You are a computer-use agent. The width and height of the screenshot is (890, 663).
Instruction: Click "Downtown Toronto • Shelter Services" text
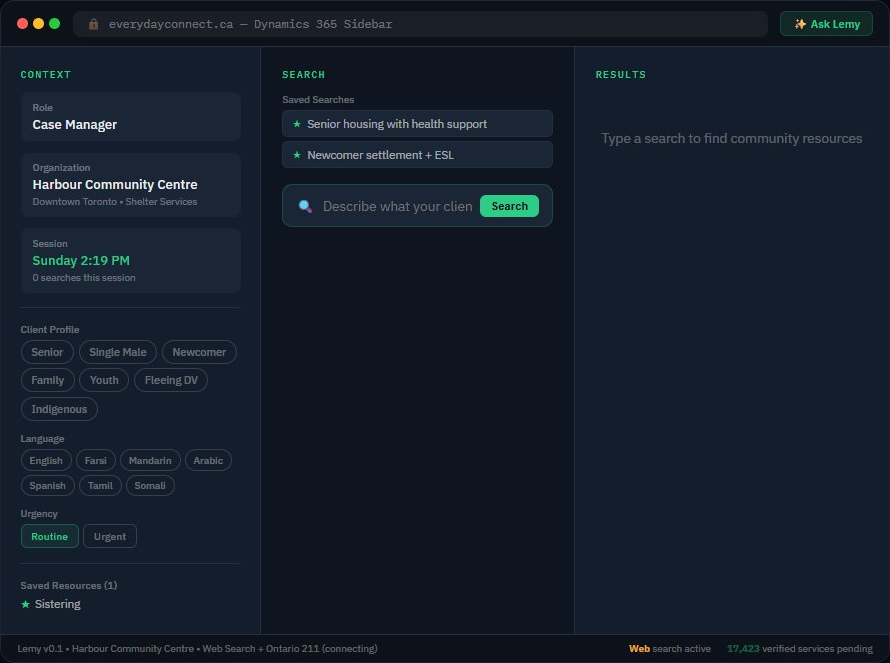115,202
